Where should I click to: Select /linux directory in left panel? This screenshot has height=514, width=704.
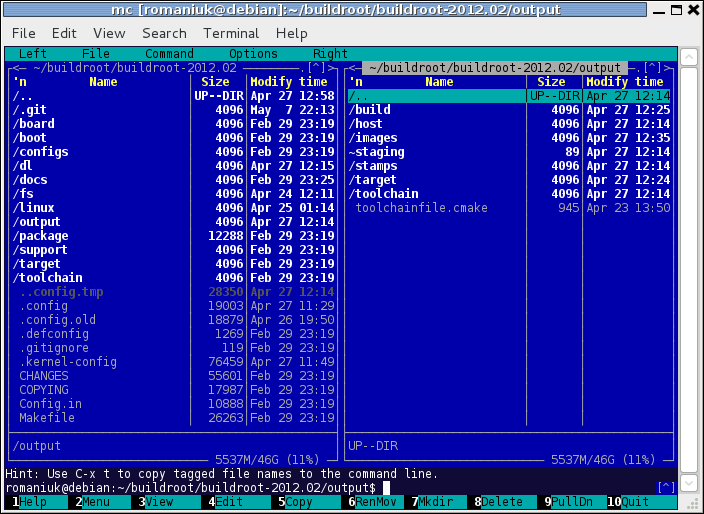click(x=173, y=207)
